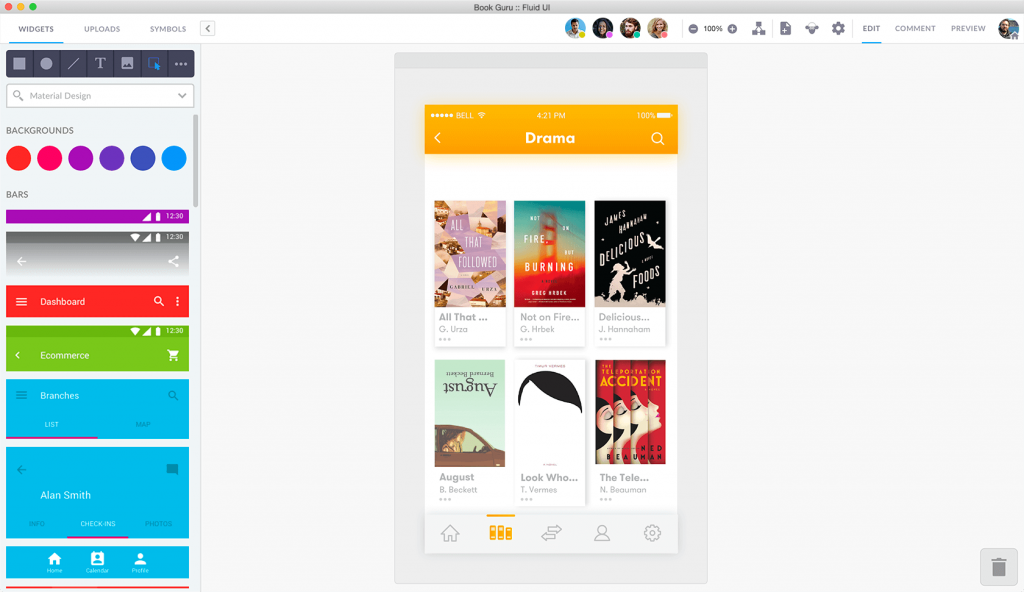Open the project sitemap view
This screenshot has width=1024, height=592.
pyautogui.click(x=758, y=28)
